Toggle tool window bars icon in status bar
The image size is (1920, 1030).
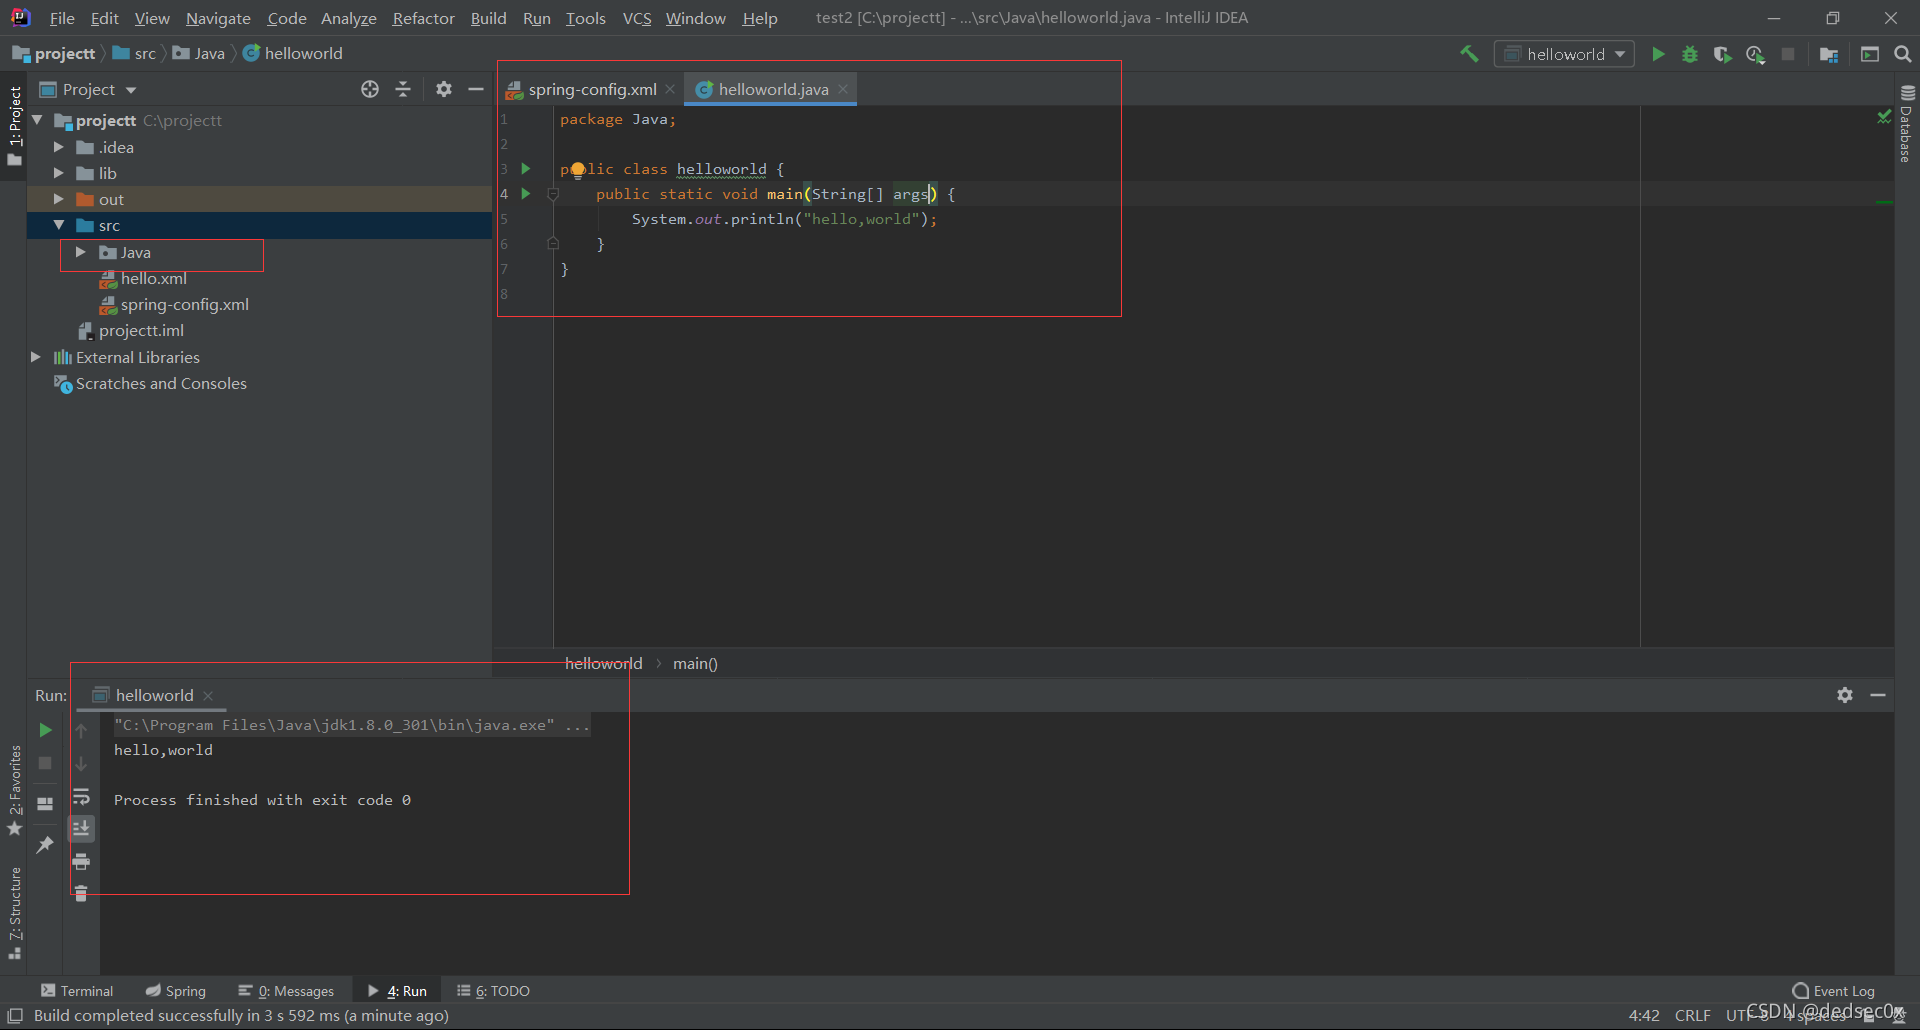pos(15,1015)
